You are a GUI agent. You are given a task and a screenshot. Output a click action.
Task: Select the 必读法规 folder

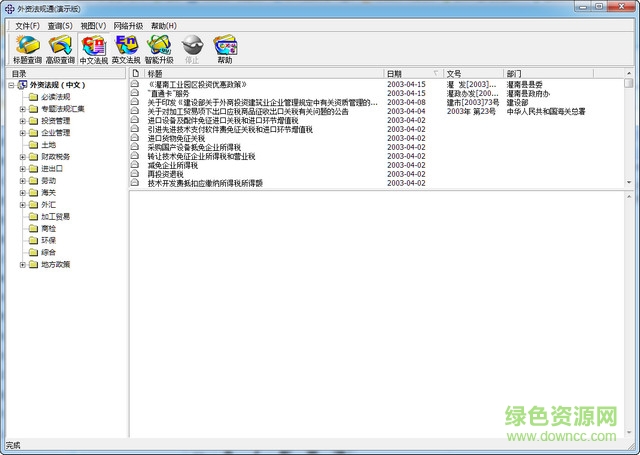pyautogui.click(x=56, y=97)
